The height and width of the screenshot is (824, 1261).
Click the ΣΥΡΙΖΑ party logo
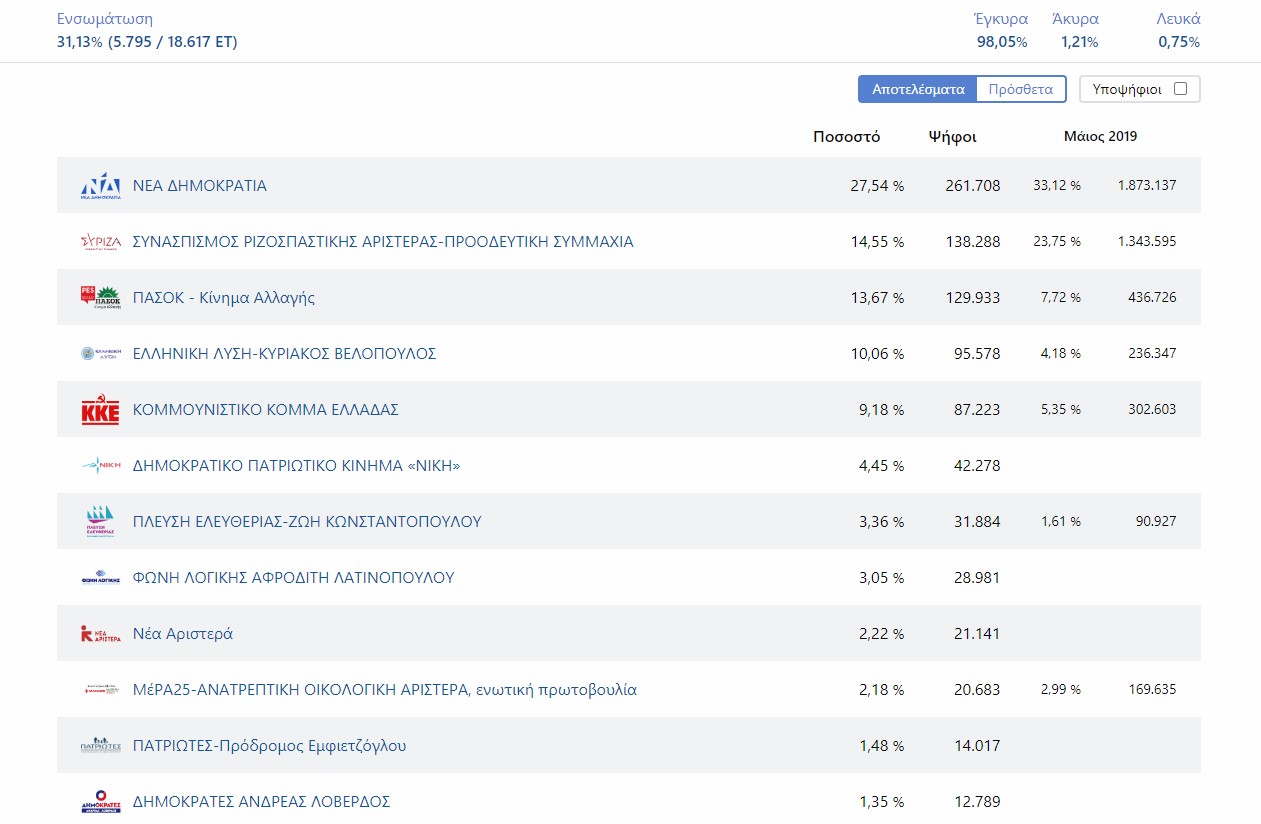click(x=100, y=242)
